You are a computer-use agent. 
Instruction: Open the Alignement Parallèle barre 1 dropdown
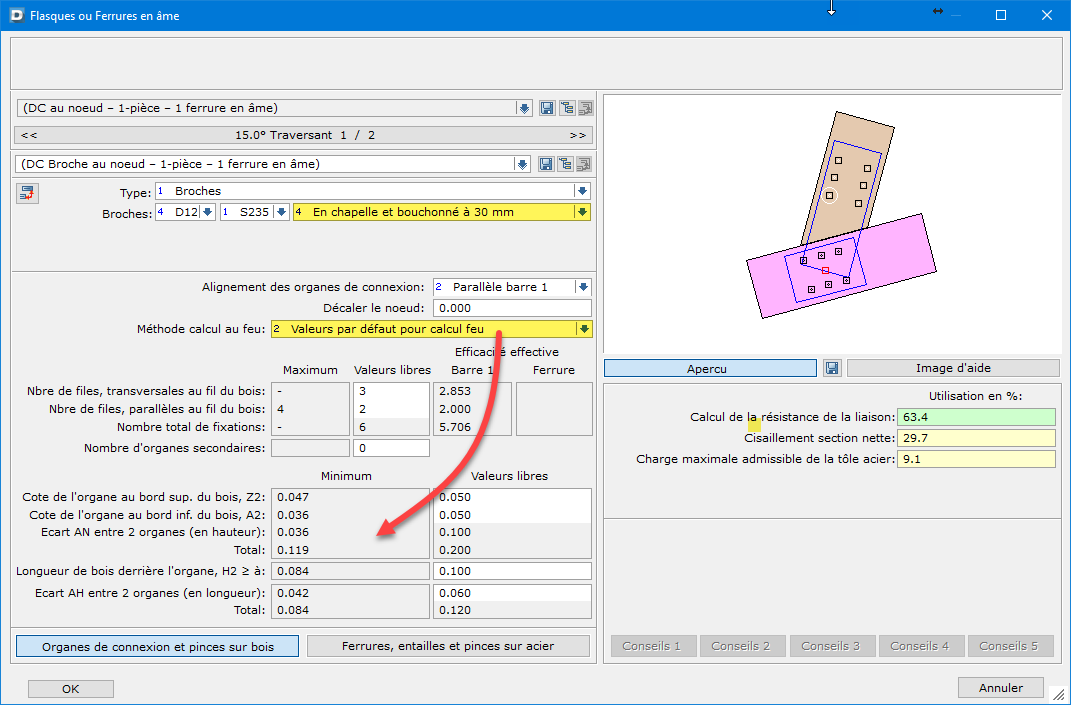[583, 288]
